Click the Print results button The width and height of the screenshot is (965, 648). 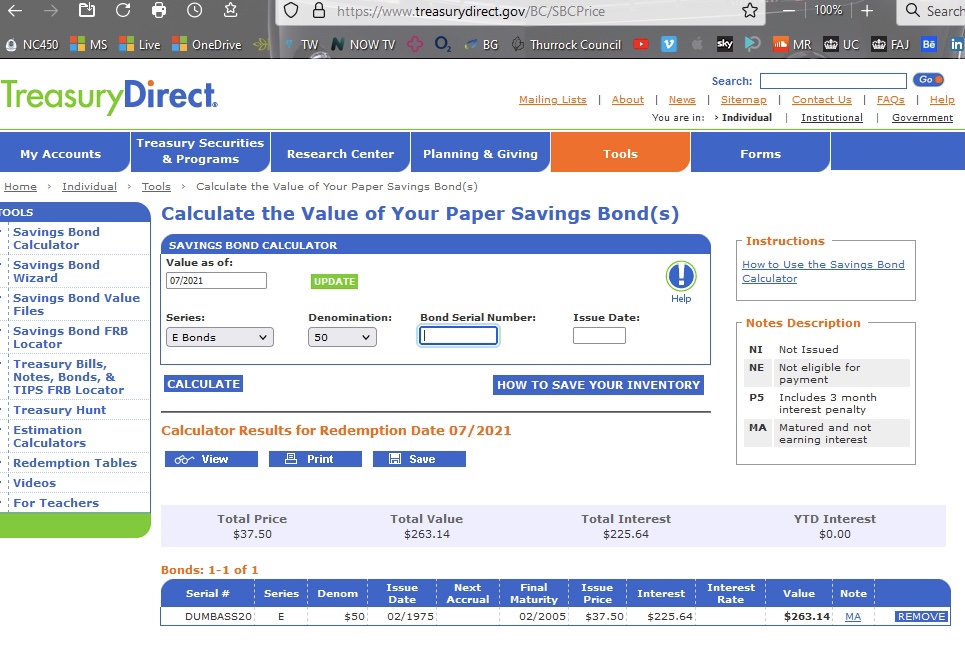point(315,459)
